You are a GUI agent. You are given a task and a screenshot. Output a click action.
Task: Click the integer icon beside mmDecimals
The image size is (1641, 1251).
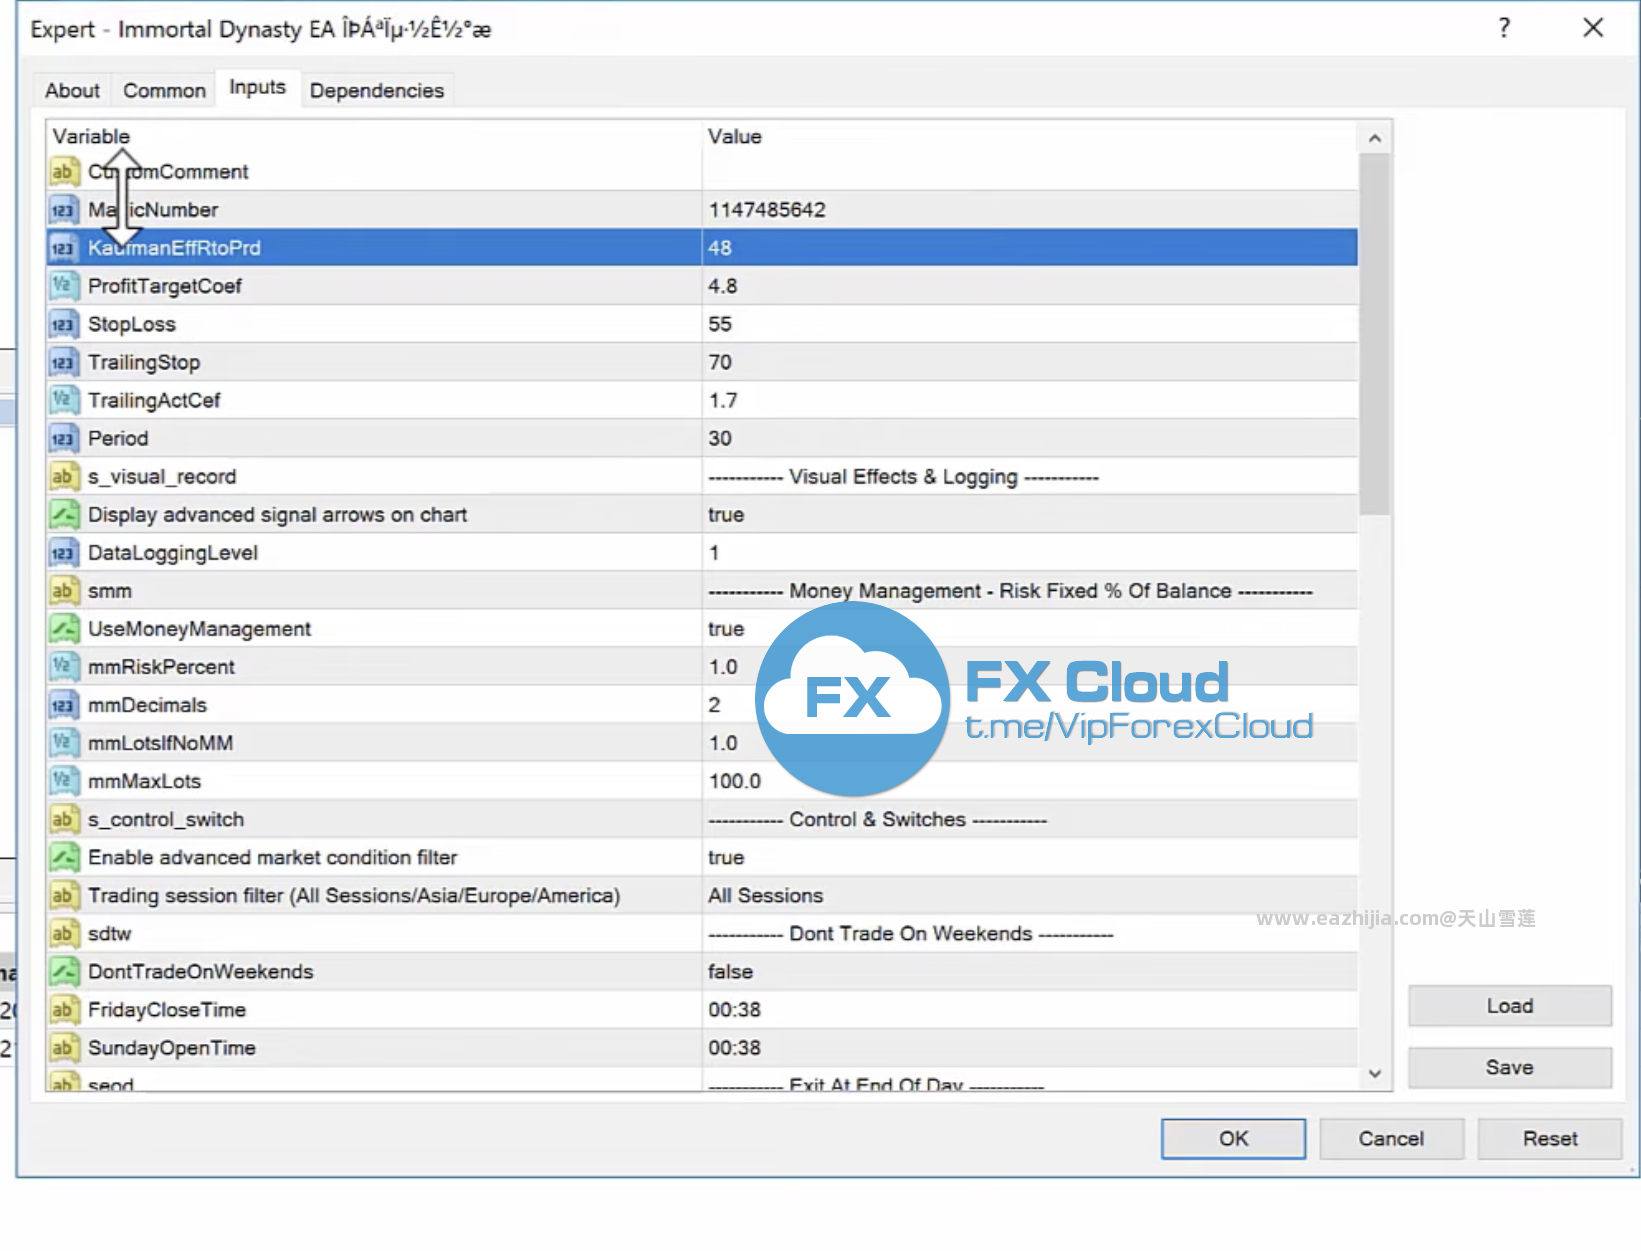click(63, 705)
